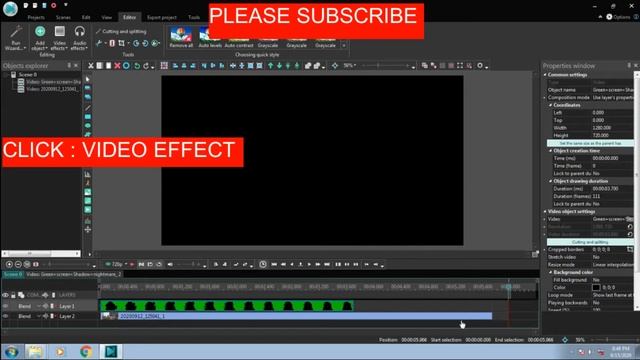This screenshot has width=640, height=360.
Task: Collapse the Coordinates section
Action: 551,105
